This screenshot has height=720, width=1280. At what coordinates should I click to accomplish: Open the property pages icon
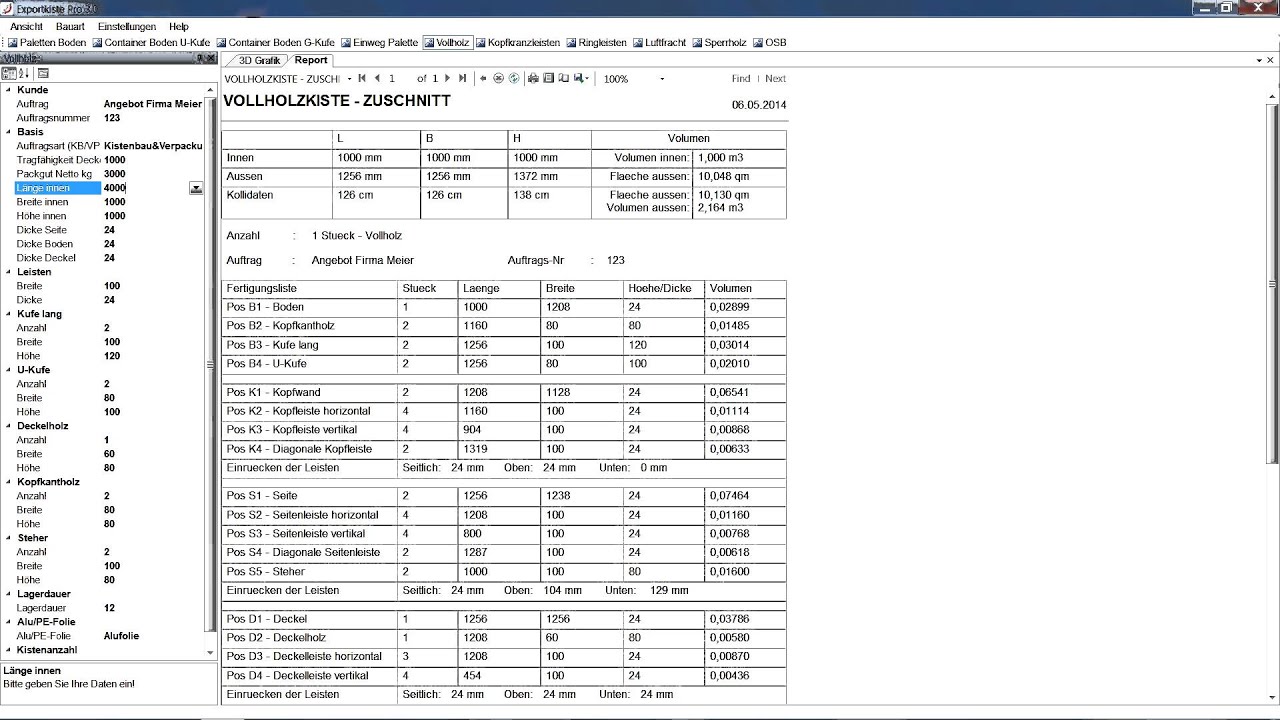44,73
